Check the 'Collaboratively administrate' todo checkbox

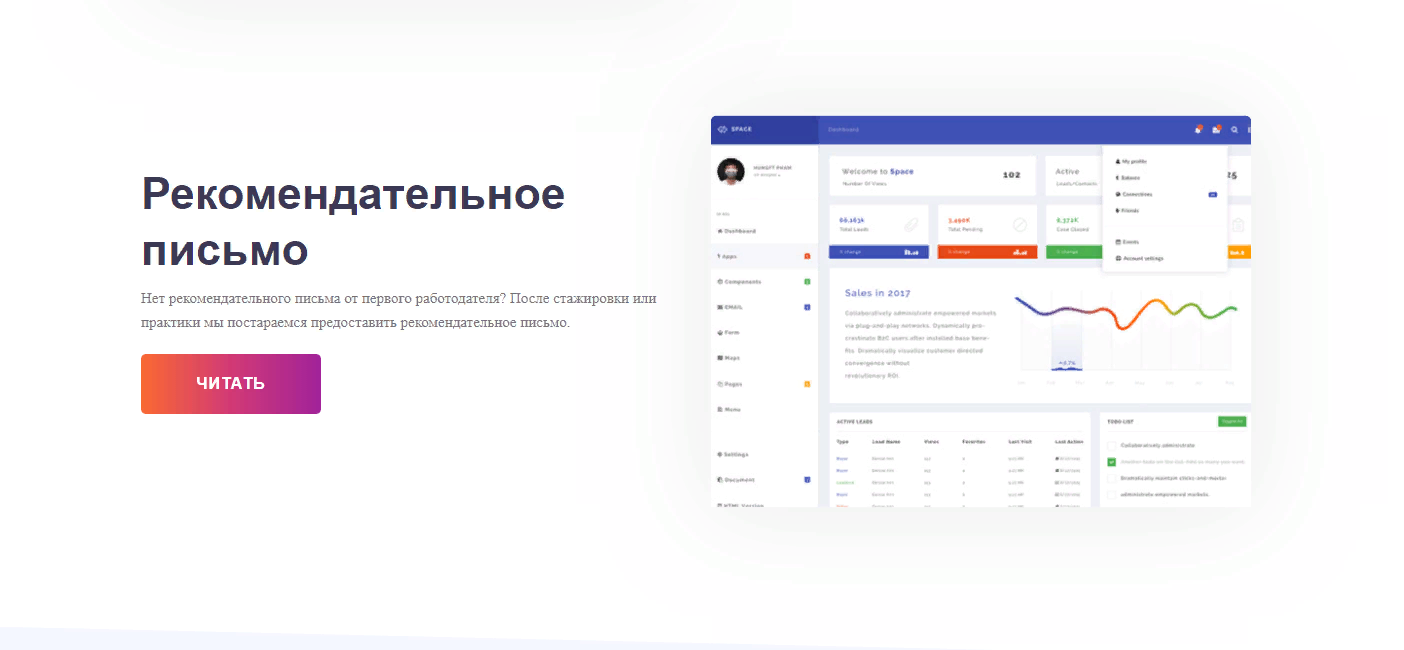1111,445
